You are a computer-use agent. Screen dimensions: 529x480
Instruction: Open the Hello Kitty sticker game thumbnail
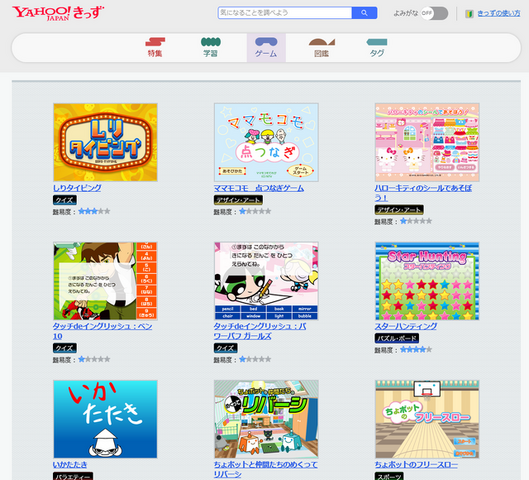[x=427, y=142]
